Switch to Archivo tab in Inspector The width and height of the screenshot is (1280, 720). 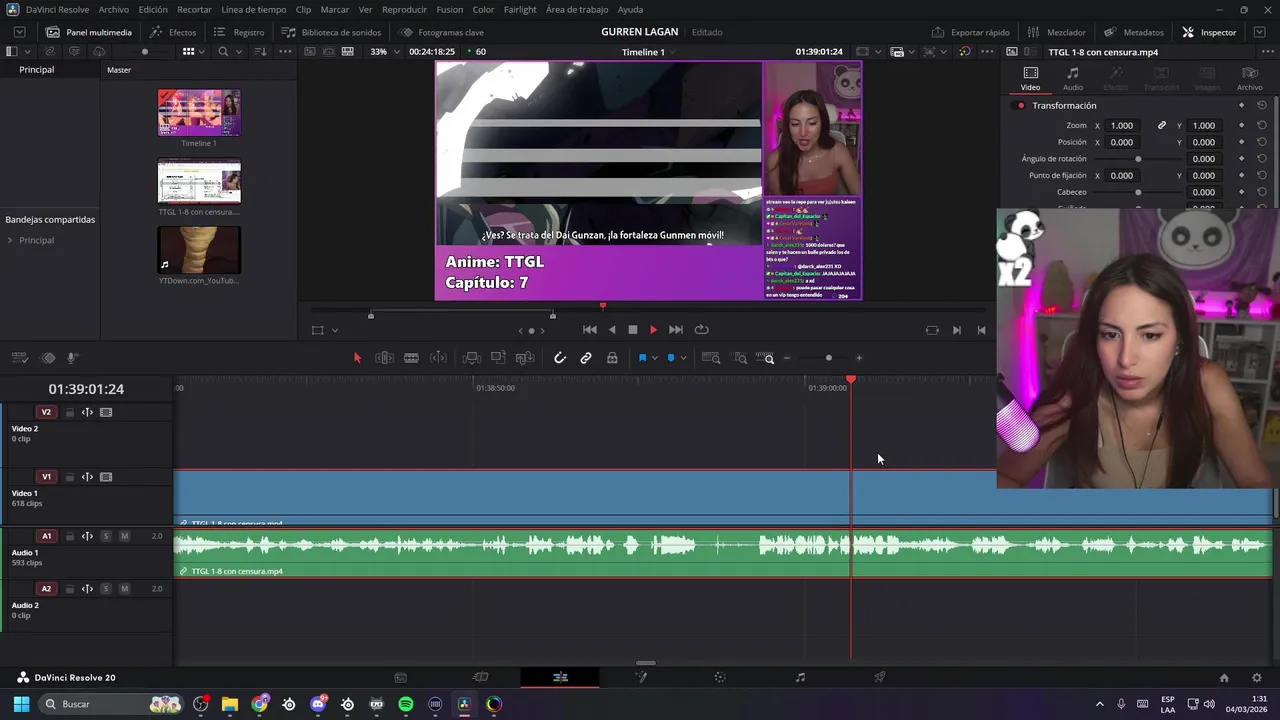pos(1250,79)
